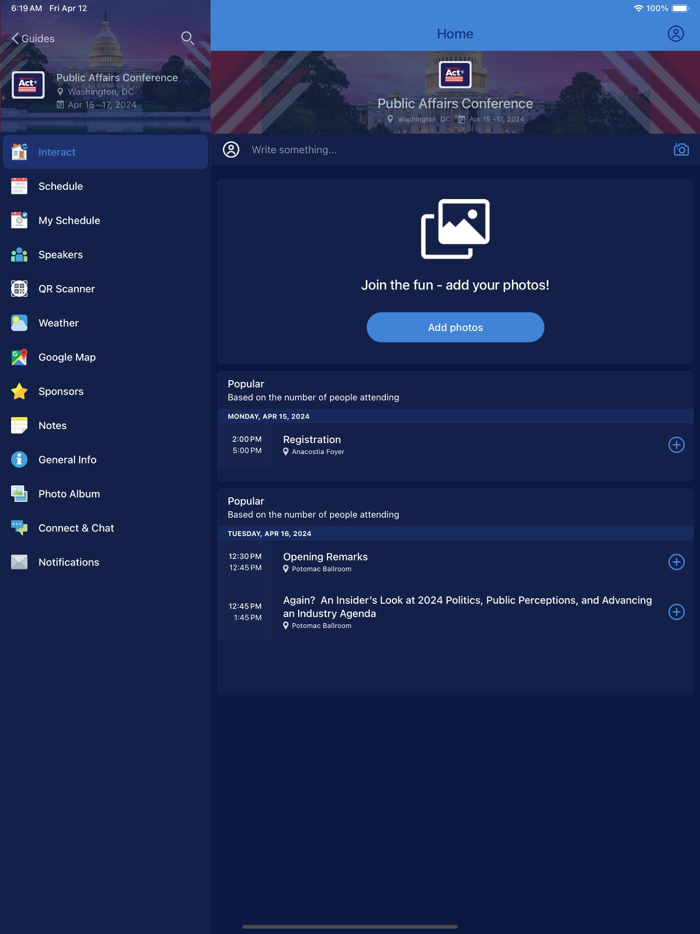Click the Write something text field

455,150
